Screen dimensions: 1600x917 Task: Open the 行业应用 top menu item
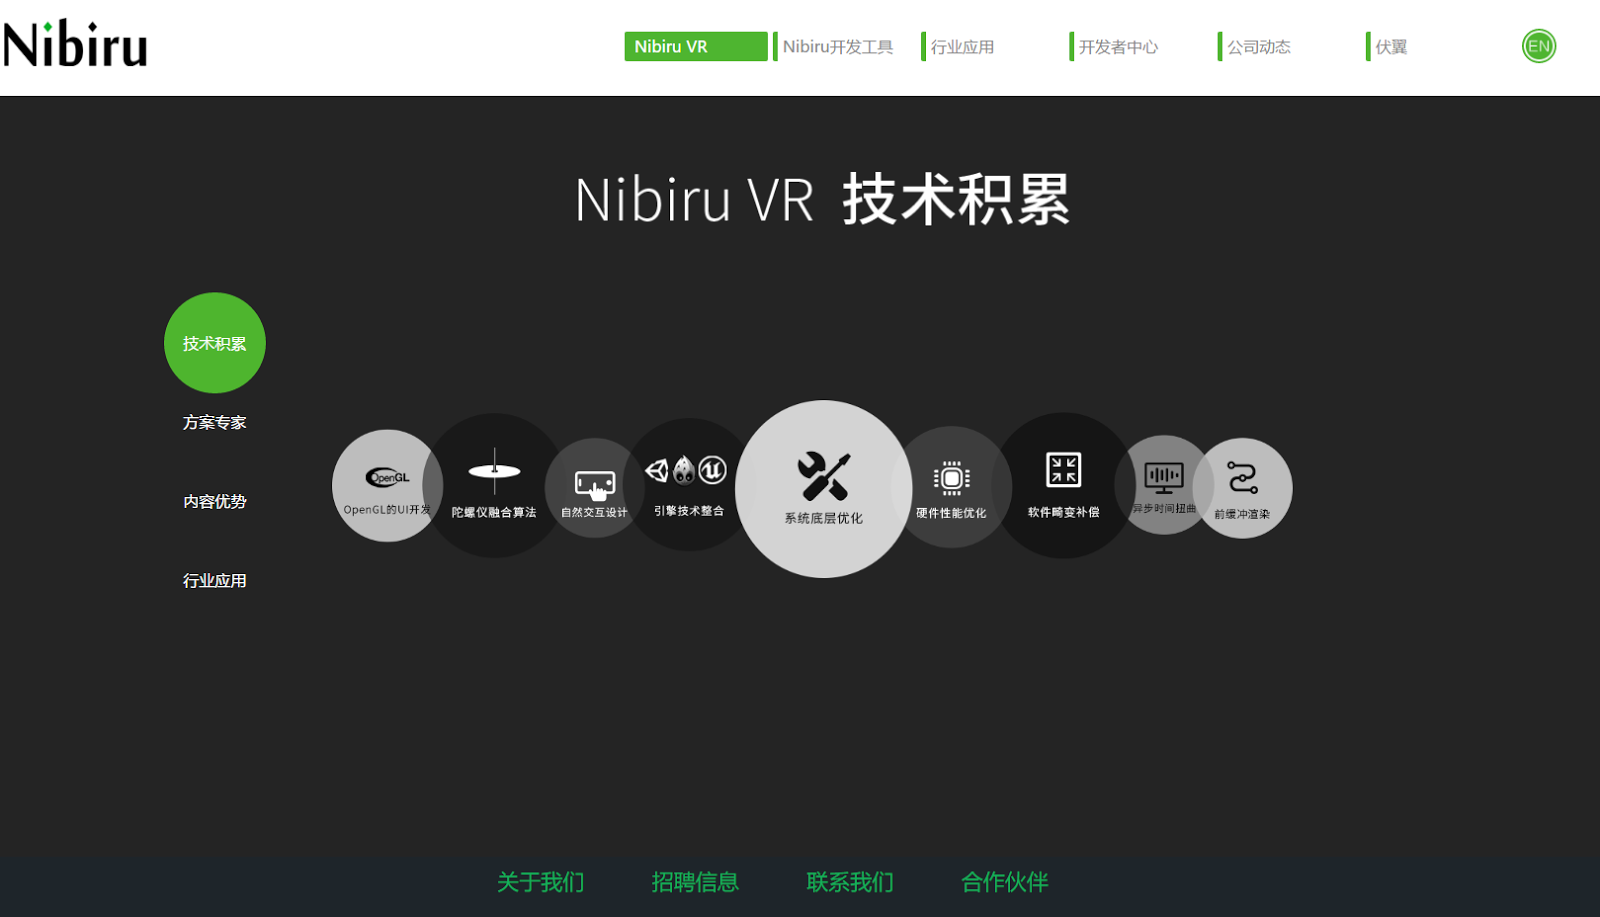pos(962,47)
